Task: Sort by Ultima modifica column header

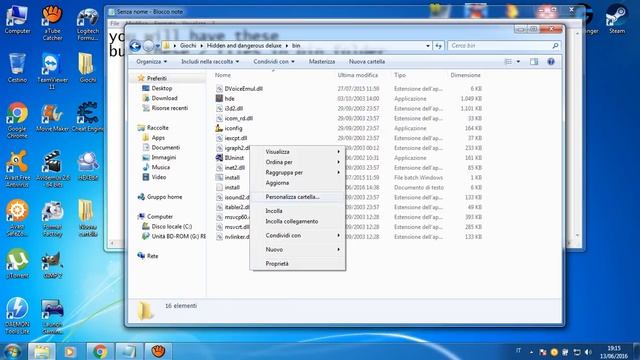Action: [358, 75]
